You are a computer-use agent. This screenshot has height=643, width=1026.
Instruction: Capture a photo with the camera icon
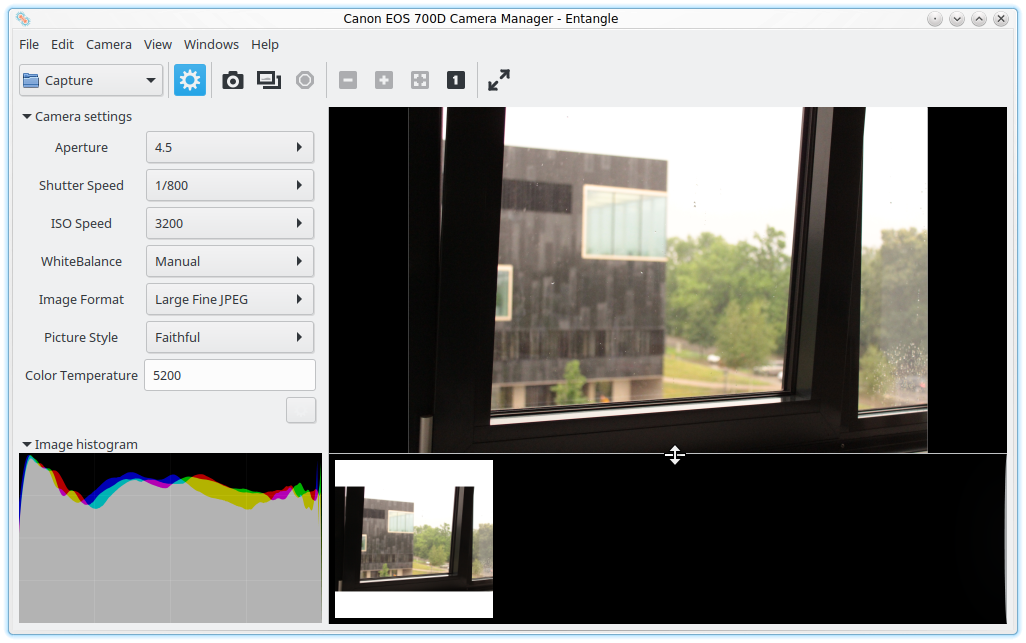(232, 81)
